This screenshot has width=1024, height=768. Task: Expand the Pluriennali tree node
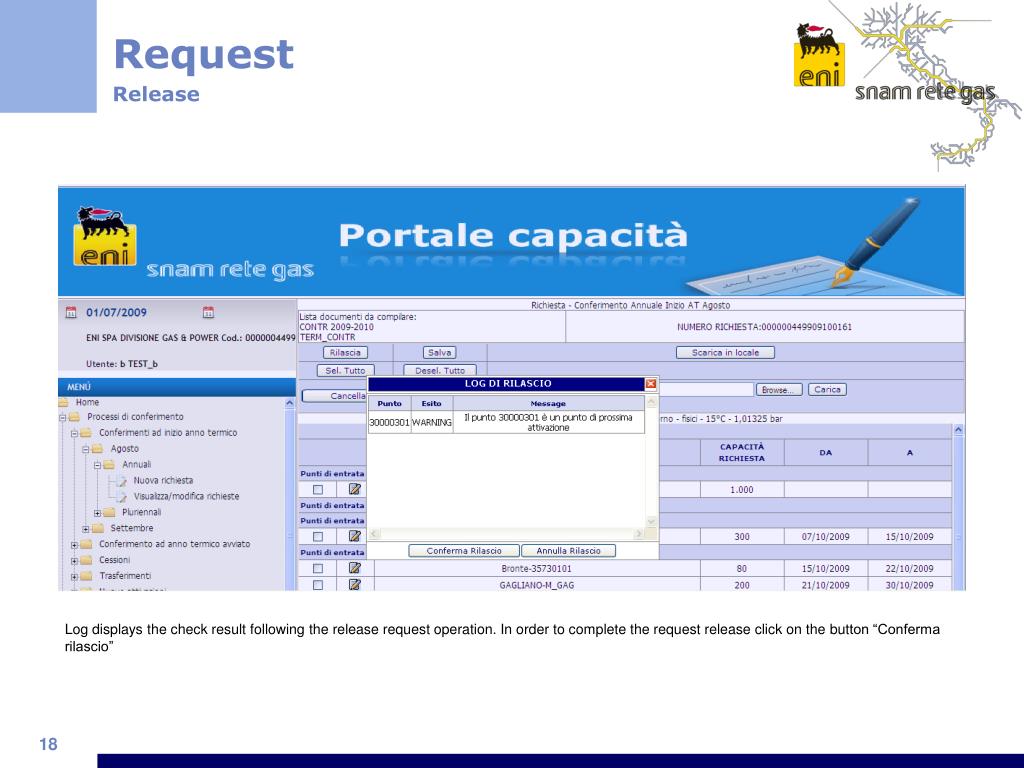(x=97, y=513)
